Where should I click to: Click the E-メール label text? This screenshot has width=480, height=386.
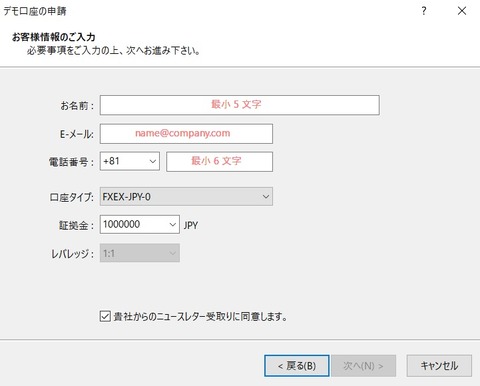pos(77,134)
